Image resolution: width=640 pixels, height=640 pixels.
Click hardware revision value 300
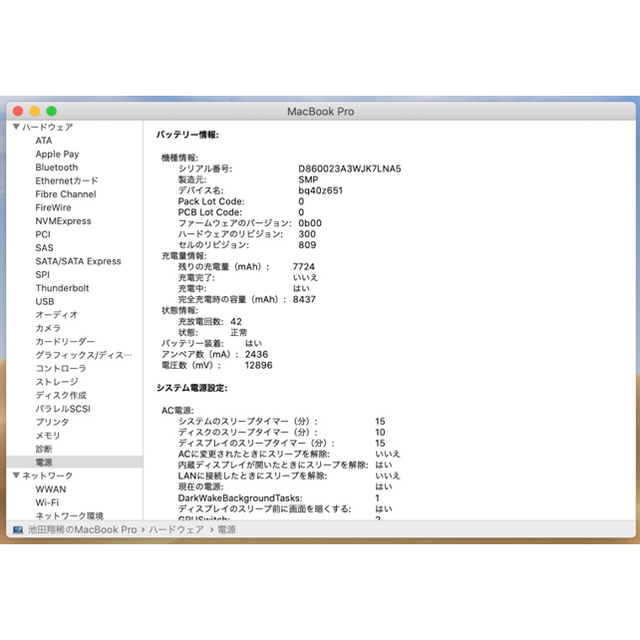click(307, 234)
